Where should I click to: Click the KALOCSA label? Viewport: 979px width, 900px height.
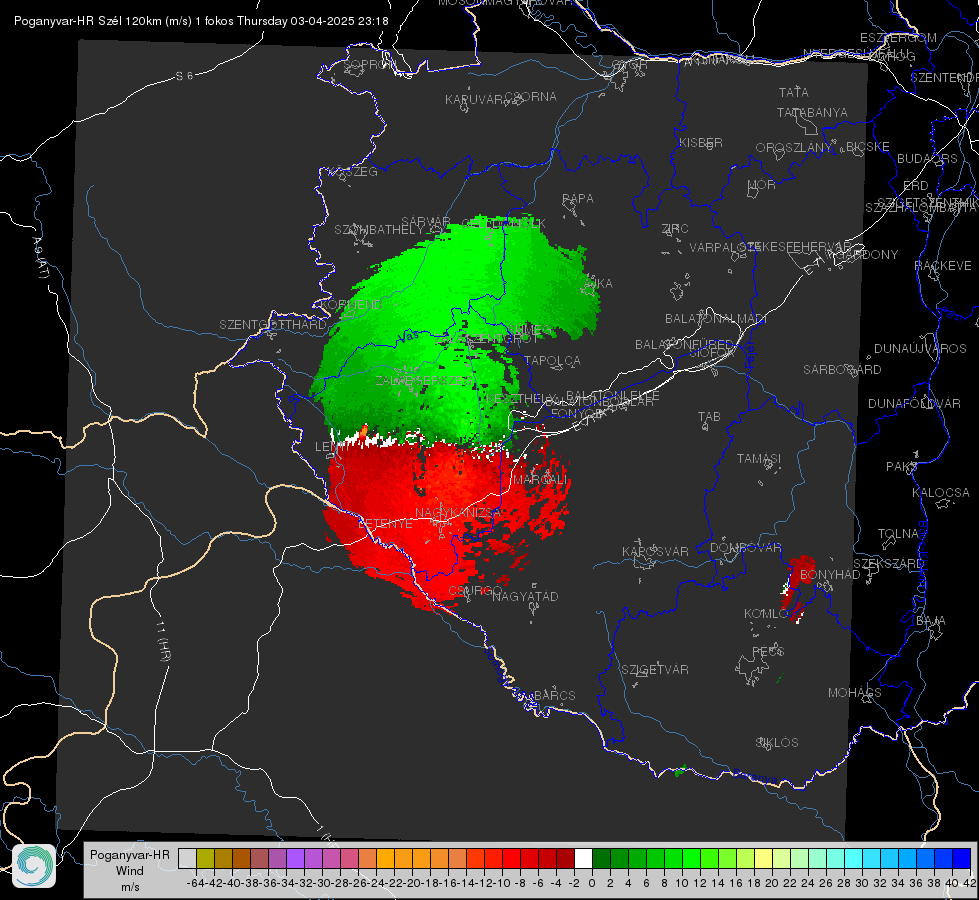[940, 492]
